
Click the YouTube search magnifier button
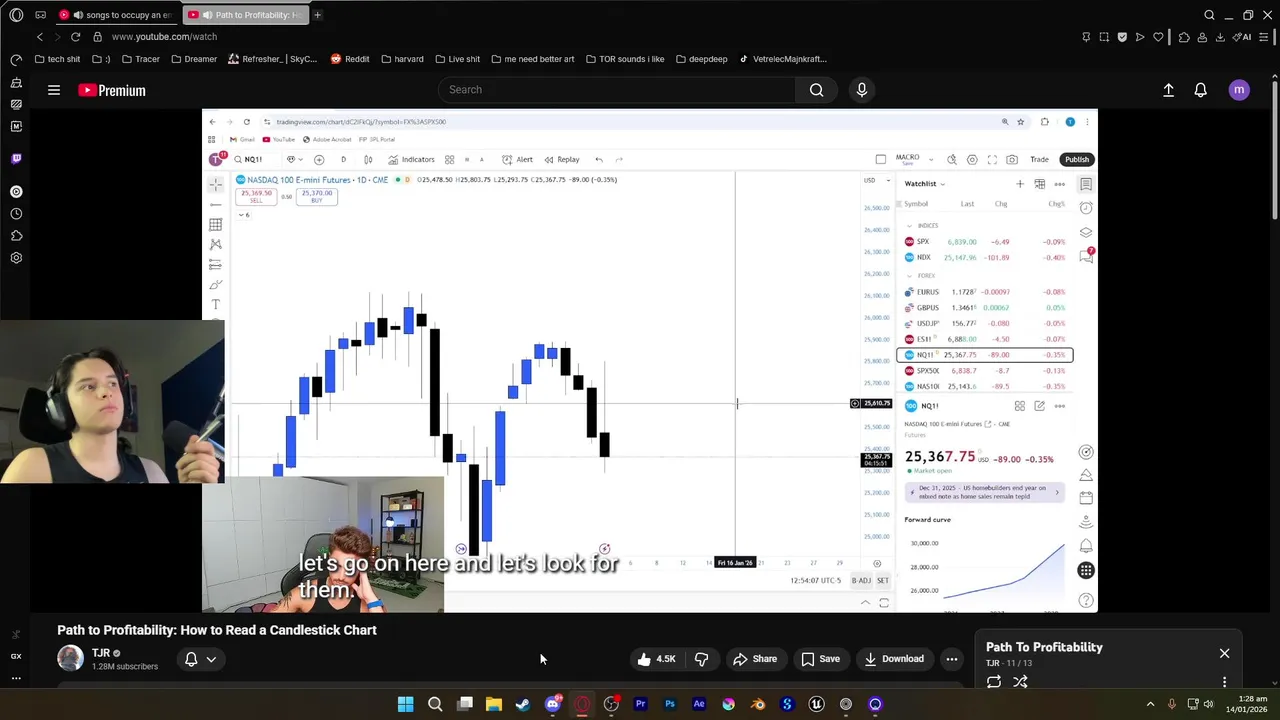point(816,90)
